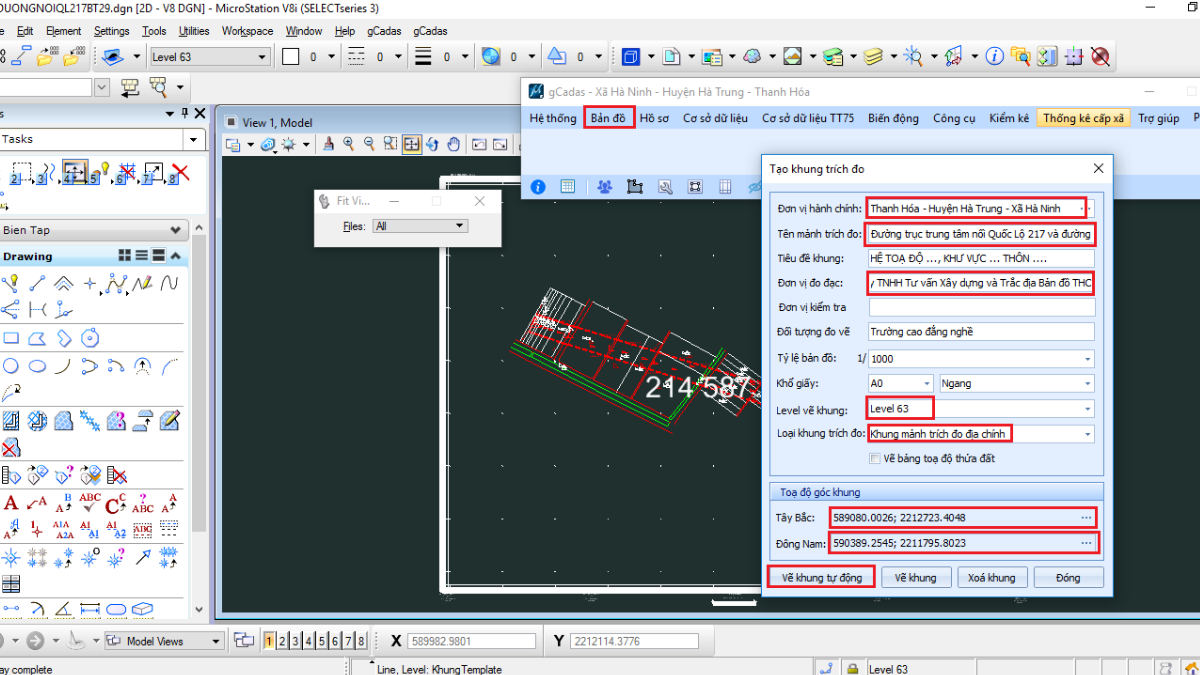The width and height of the screenshot is (1200, 675).
Task: Select the Place Fence tool numbered 2
Action: tap(21, 173)
